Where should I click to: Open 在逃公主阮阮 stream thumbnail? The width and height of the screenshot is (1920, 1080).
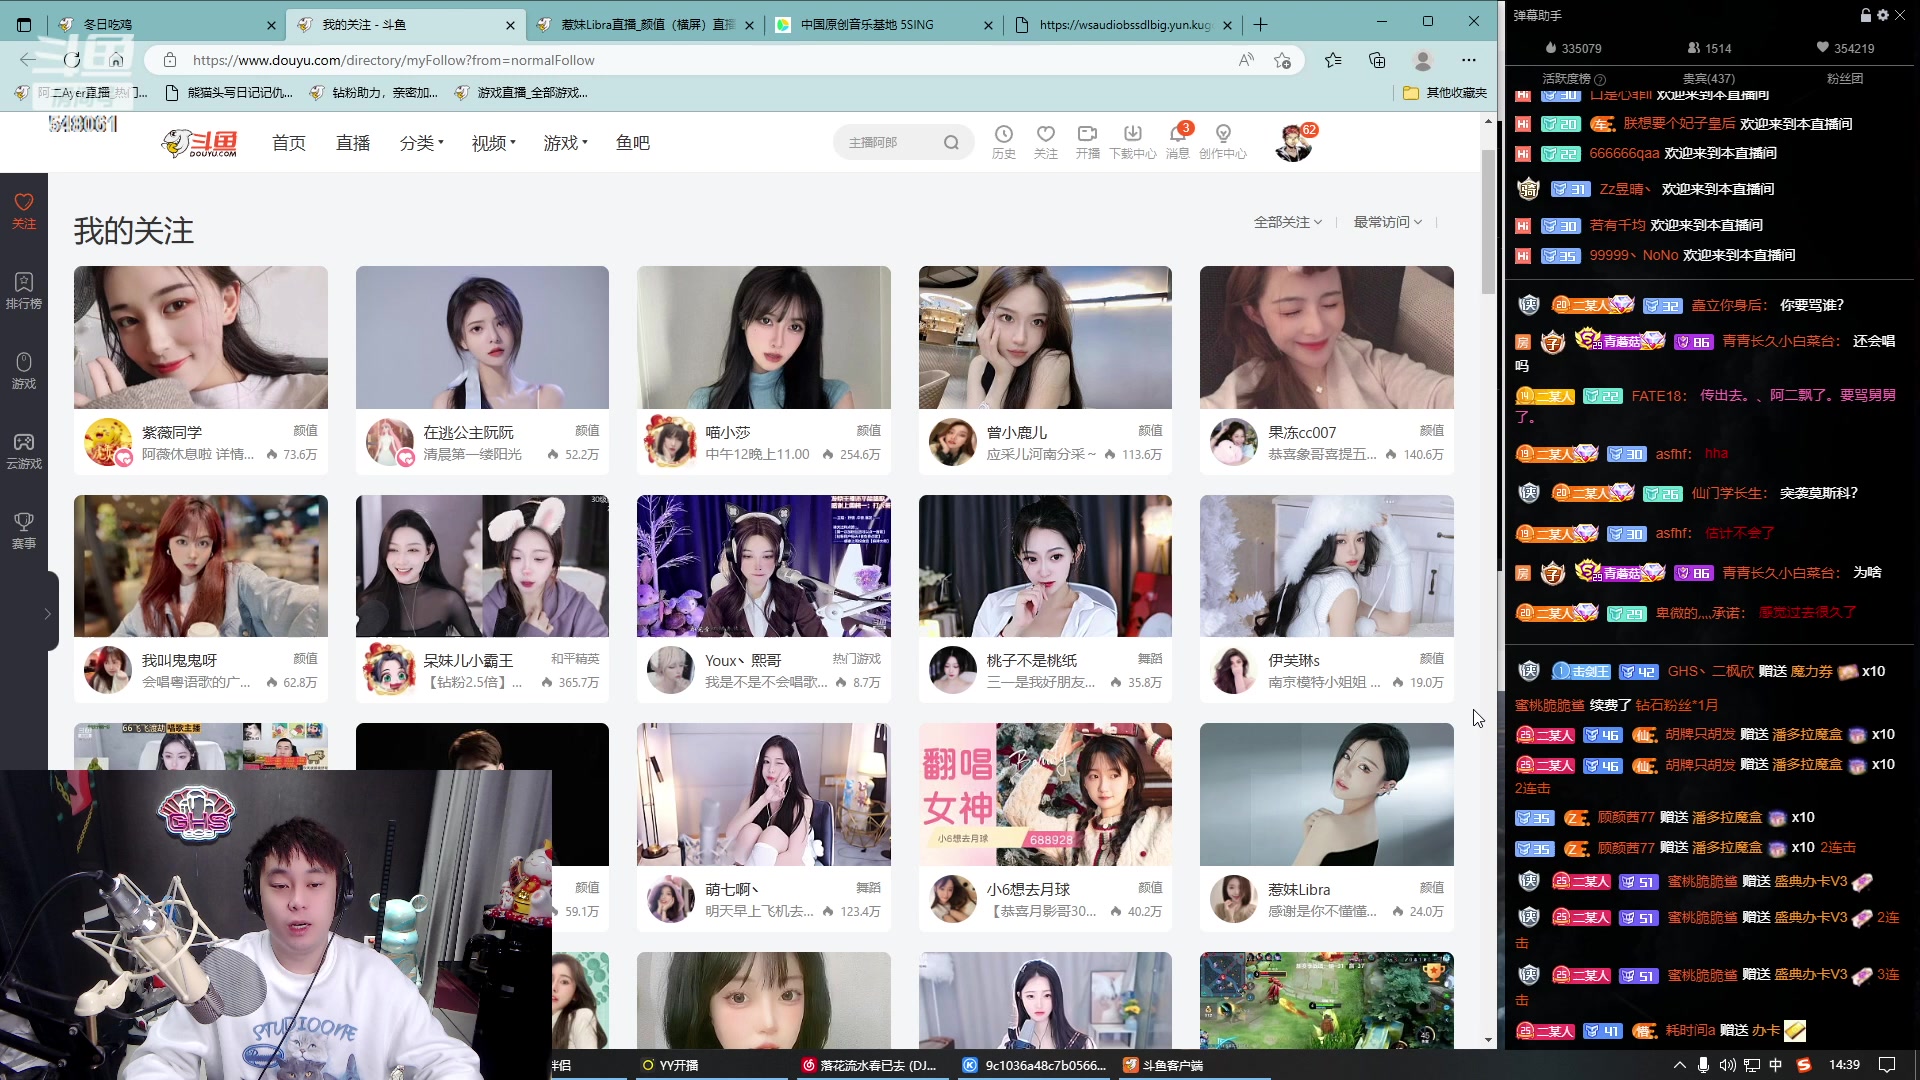482,337
